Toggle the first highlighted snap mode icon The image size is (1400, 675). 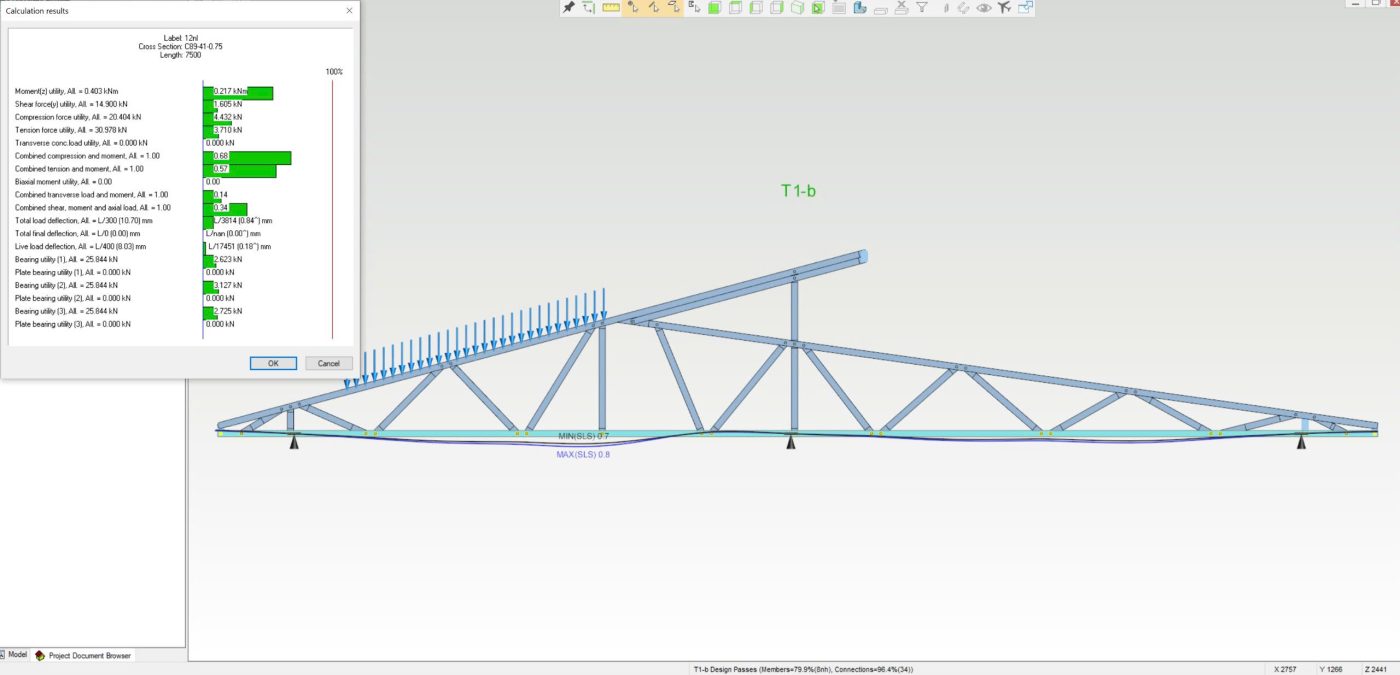click(x=632, y=8)
